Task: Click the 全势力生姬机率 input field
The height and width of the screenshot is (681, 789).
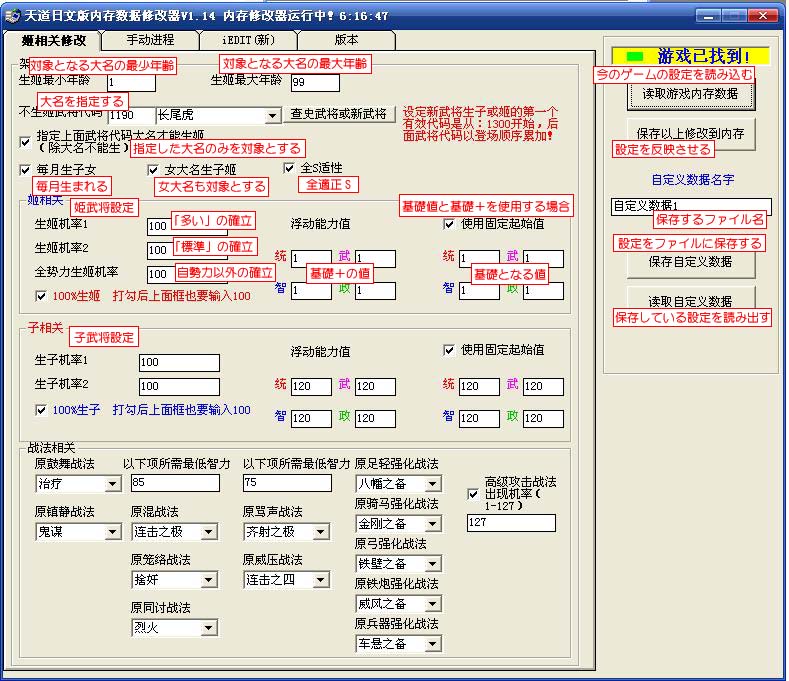Action: coord(187,274)
